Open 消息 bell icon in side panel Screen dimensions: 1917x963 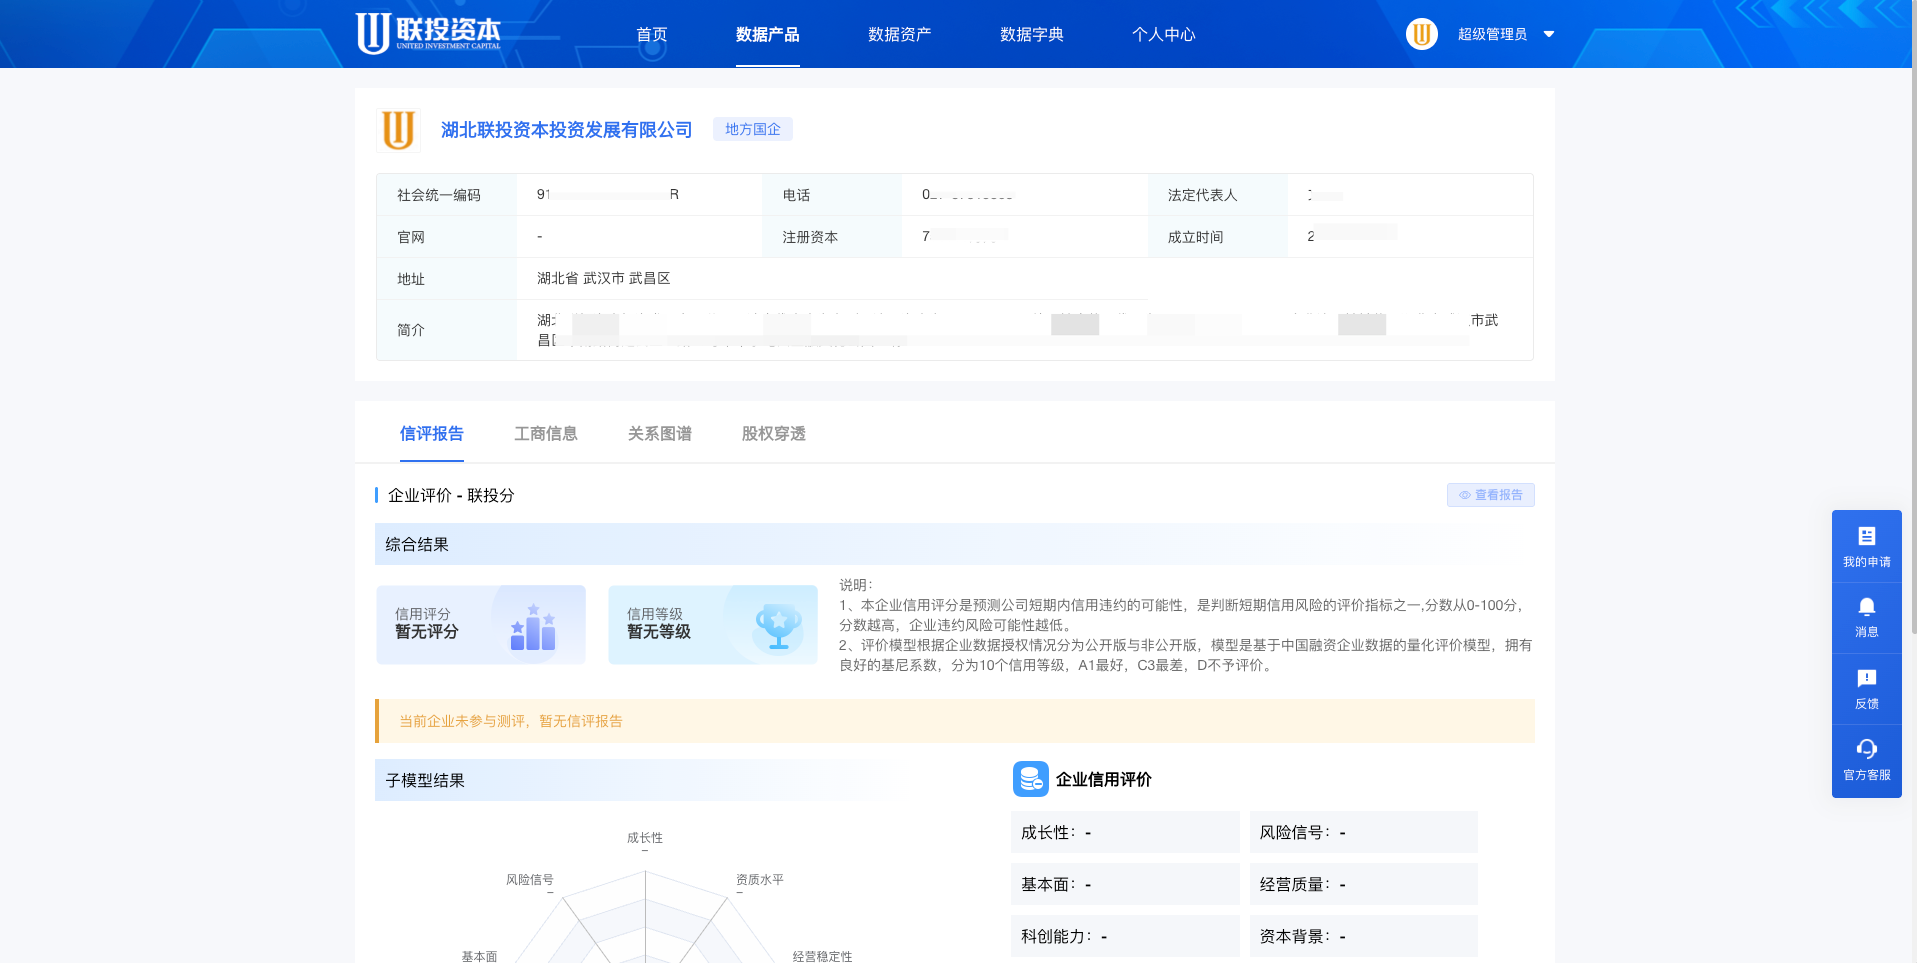click(1867, 607)
